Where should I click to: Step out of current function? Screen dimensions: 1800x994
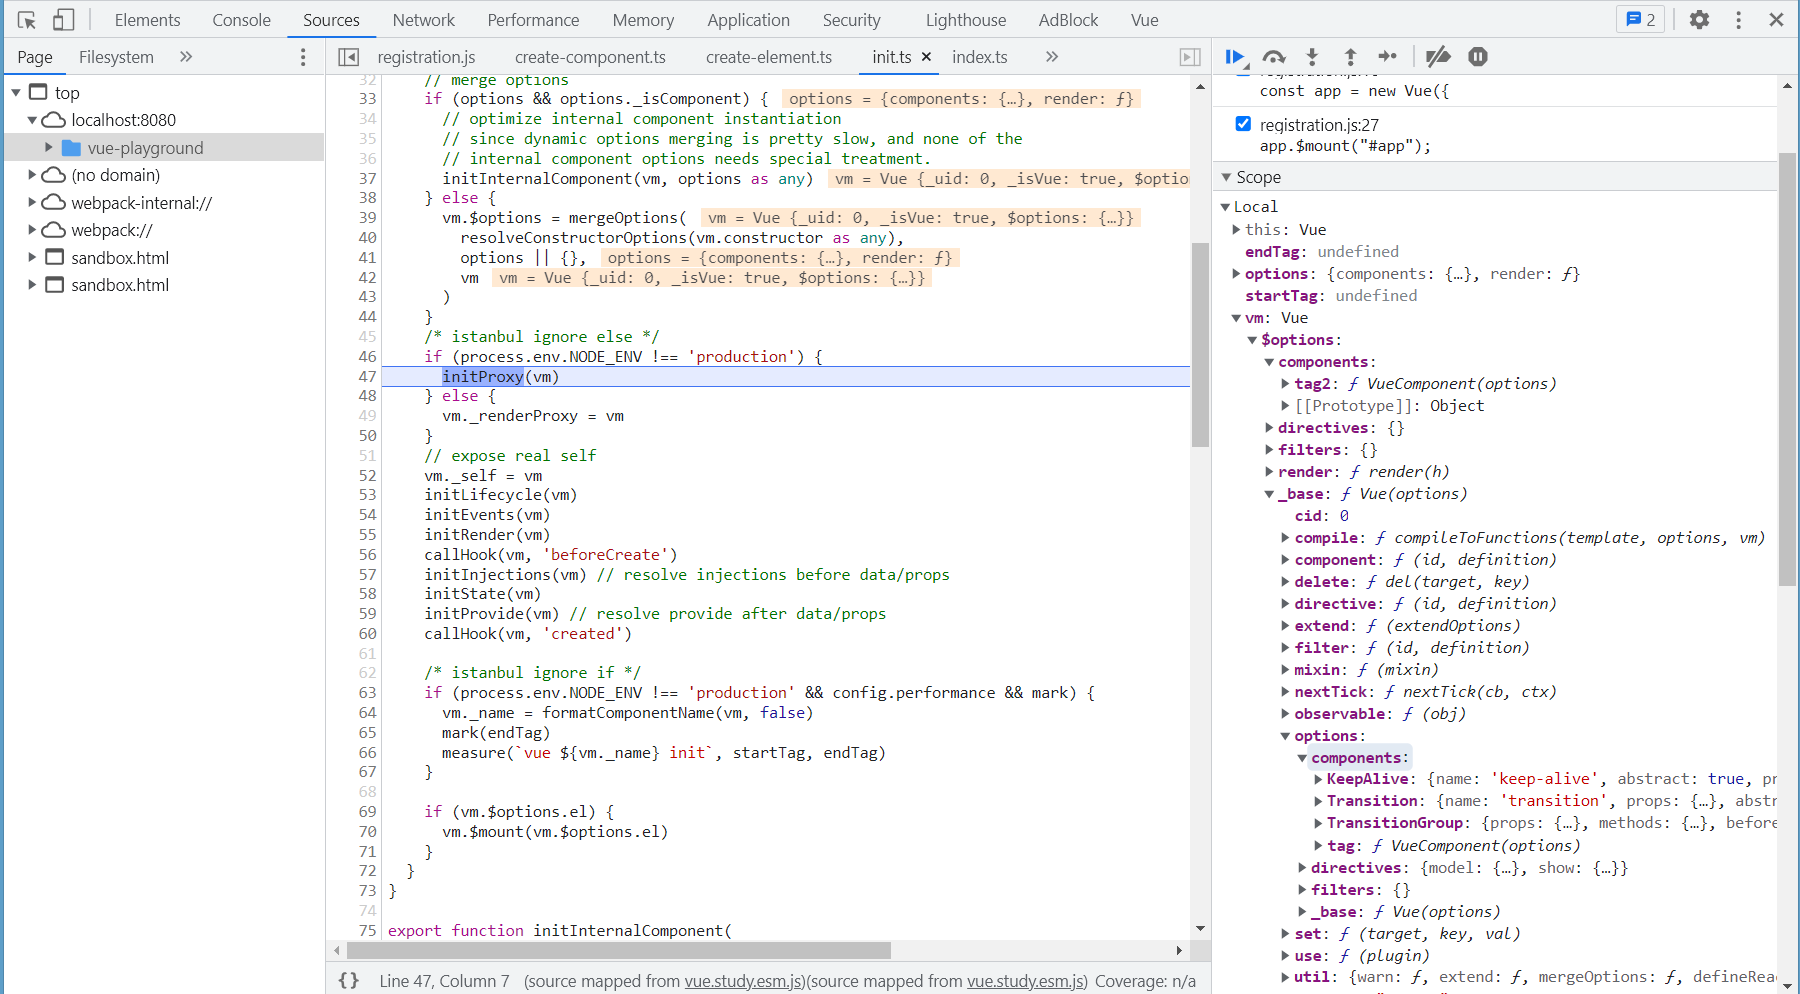pyautogui.click(x=1350, y=57)
